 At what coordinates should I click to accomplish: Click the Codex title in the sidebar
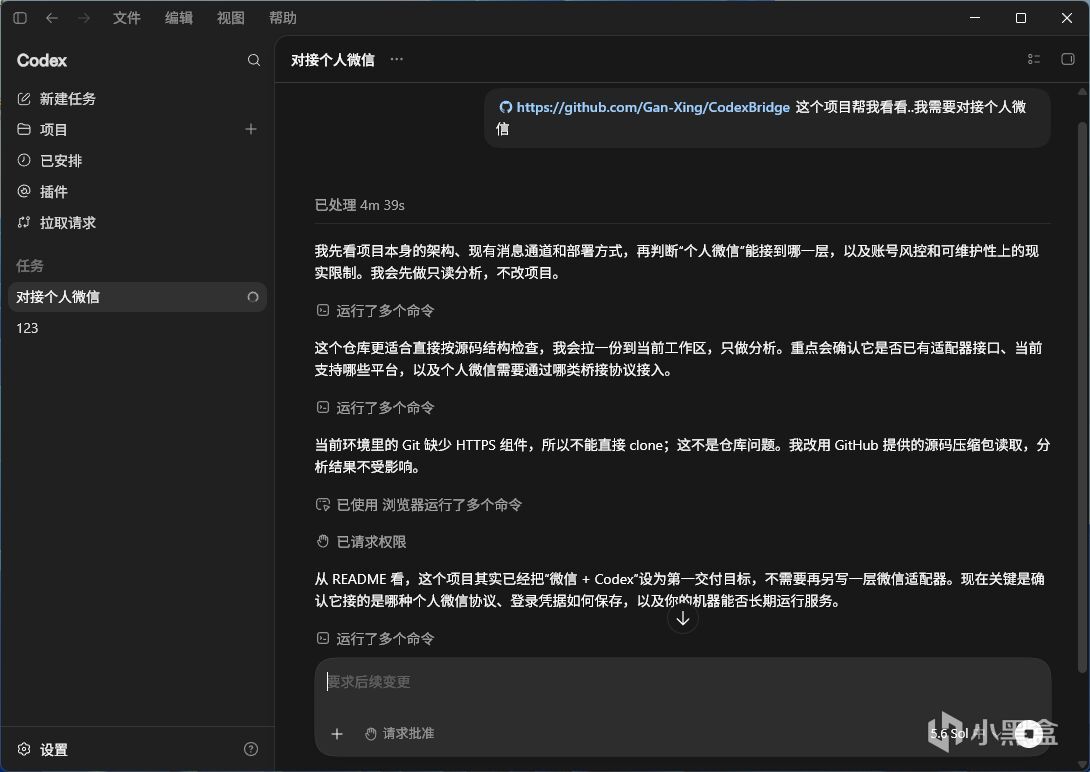[42, 60]
